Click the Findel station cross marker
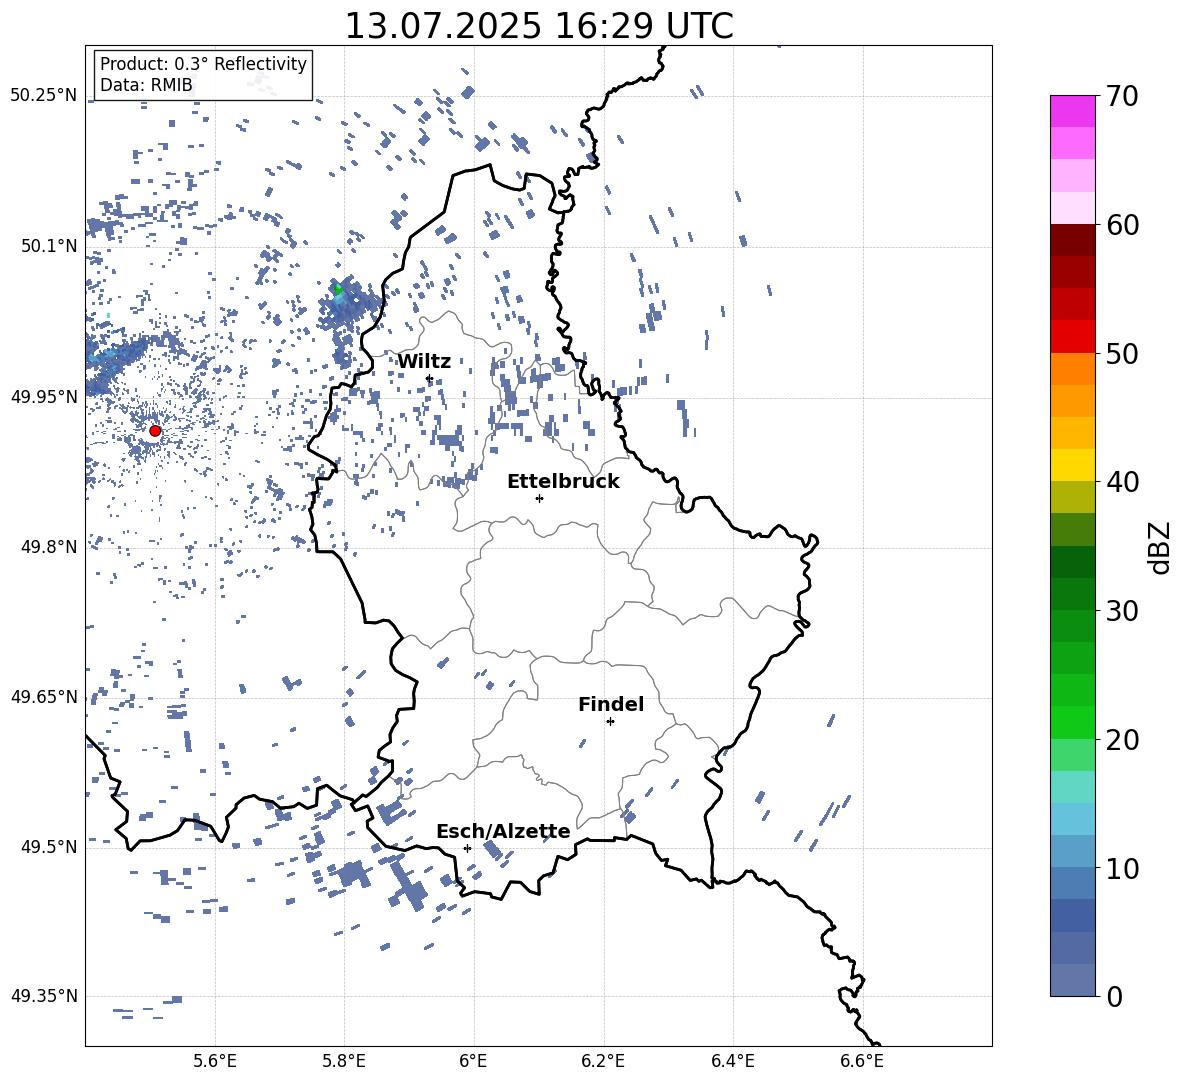 610,722
